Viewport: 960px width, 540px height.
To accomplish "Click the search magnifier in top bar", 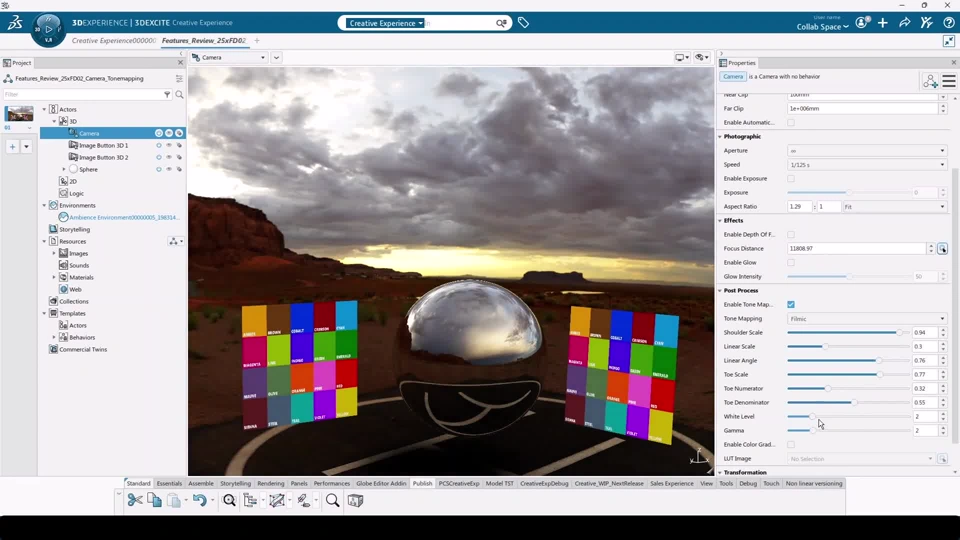I will click(501, 23).
